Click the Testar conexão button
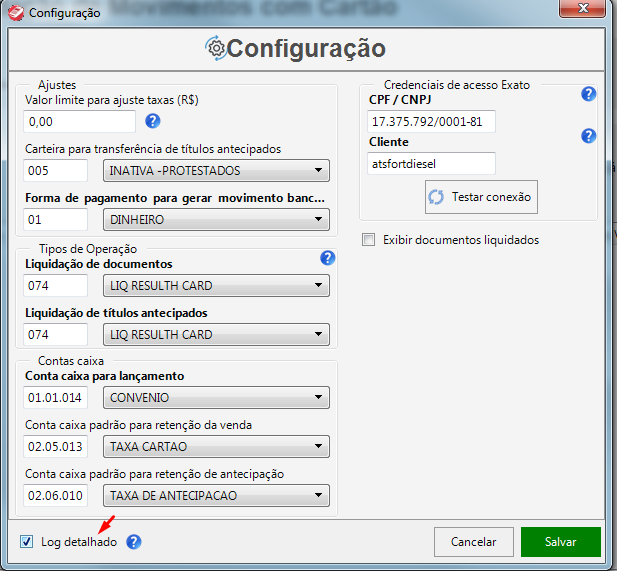The width and height of the screenshot is (617, 571). (481, 197)
